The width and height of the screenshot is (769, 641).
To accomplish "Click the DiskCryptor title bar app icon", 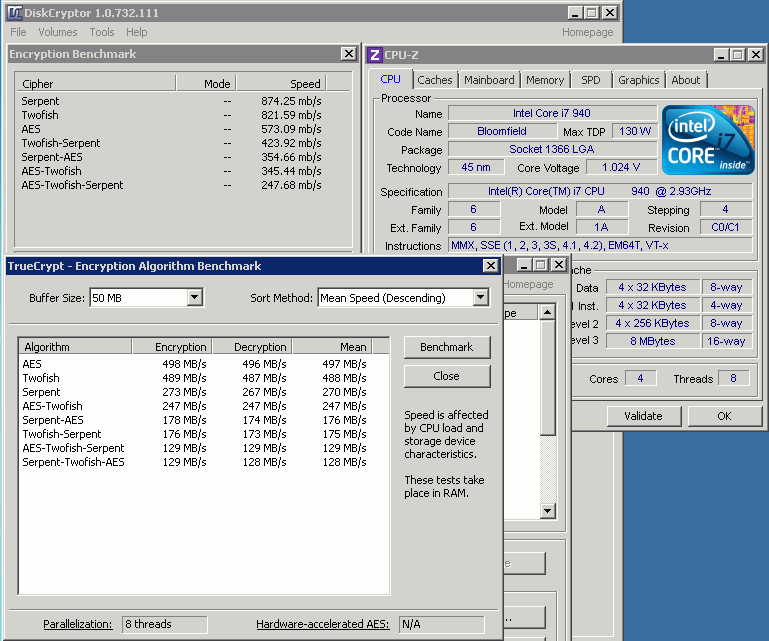I will click(x=15, y=13).
